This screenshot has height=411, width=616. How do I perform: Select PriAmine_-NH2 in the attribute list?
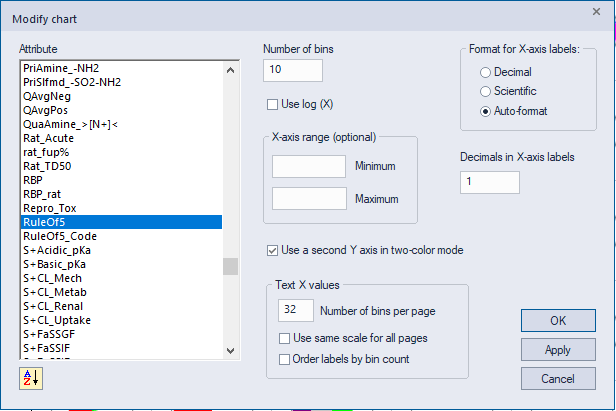pos(121,68)
